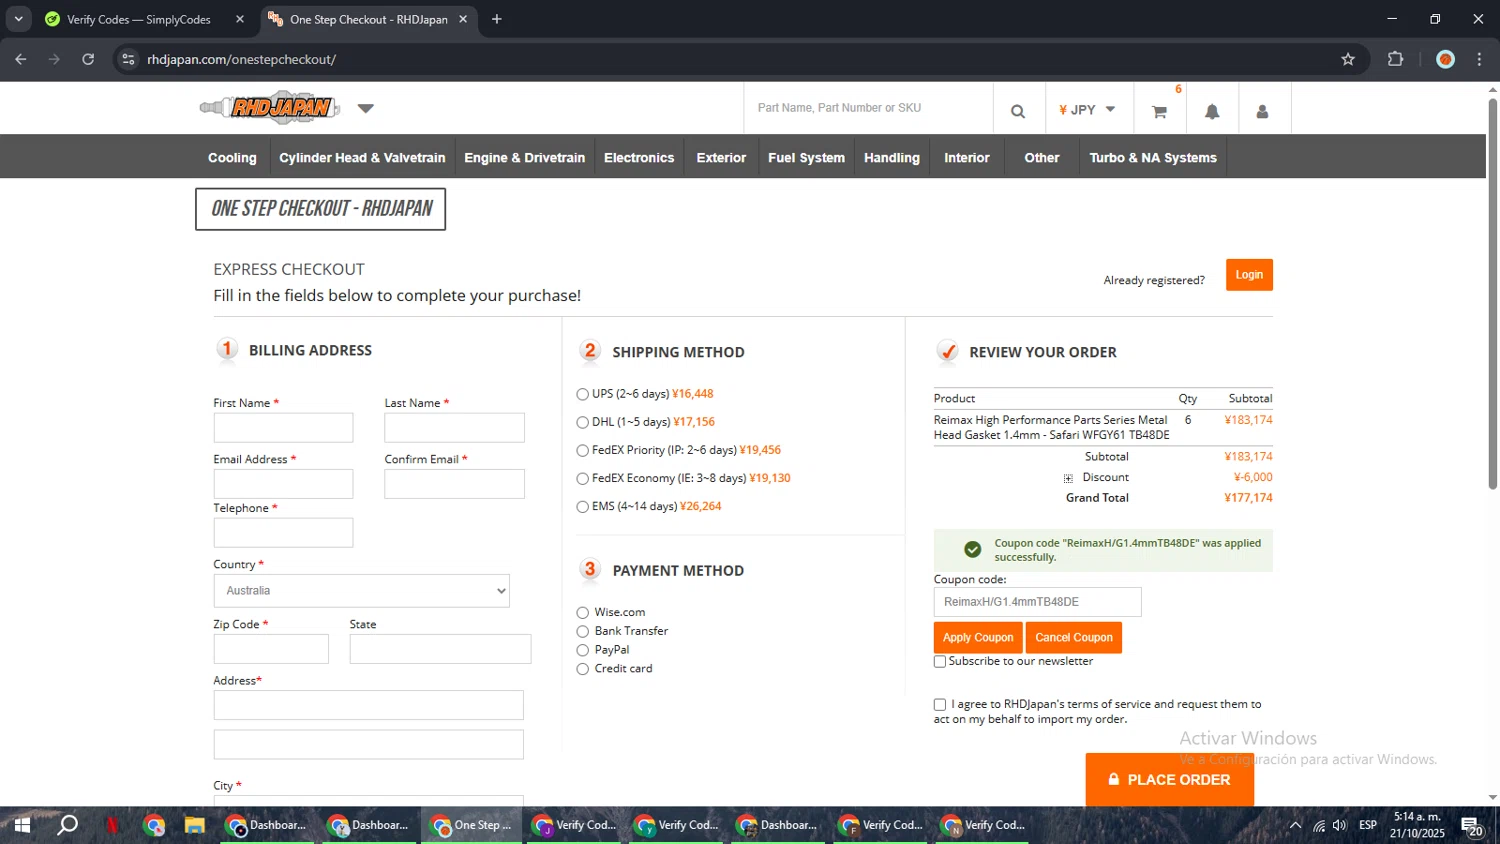Viewport: 1500px width, 844px height.
Task: Switch to Verify Codes — SimplyCodes tab
Action: click(x=139, y=19)
